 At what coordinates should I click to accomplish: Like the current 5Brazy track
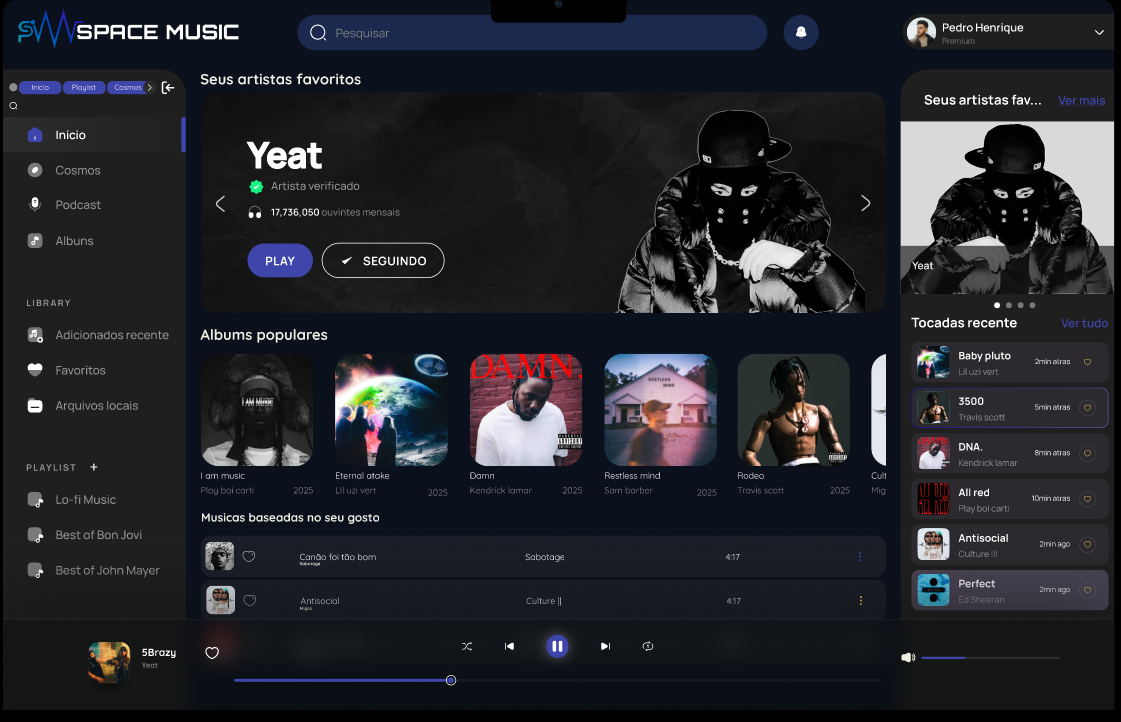coord(212,653)
